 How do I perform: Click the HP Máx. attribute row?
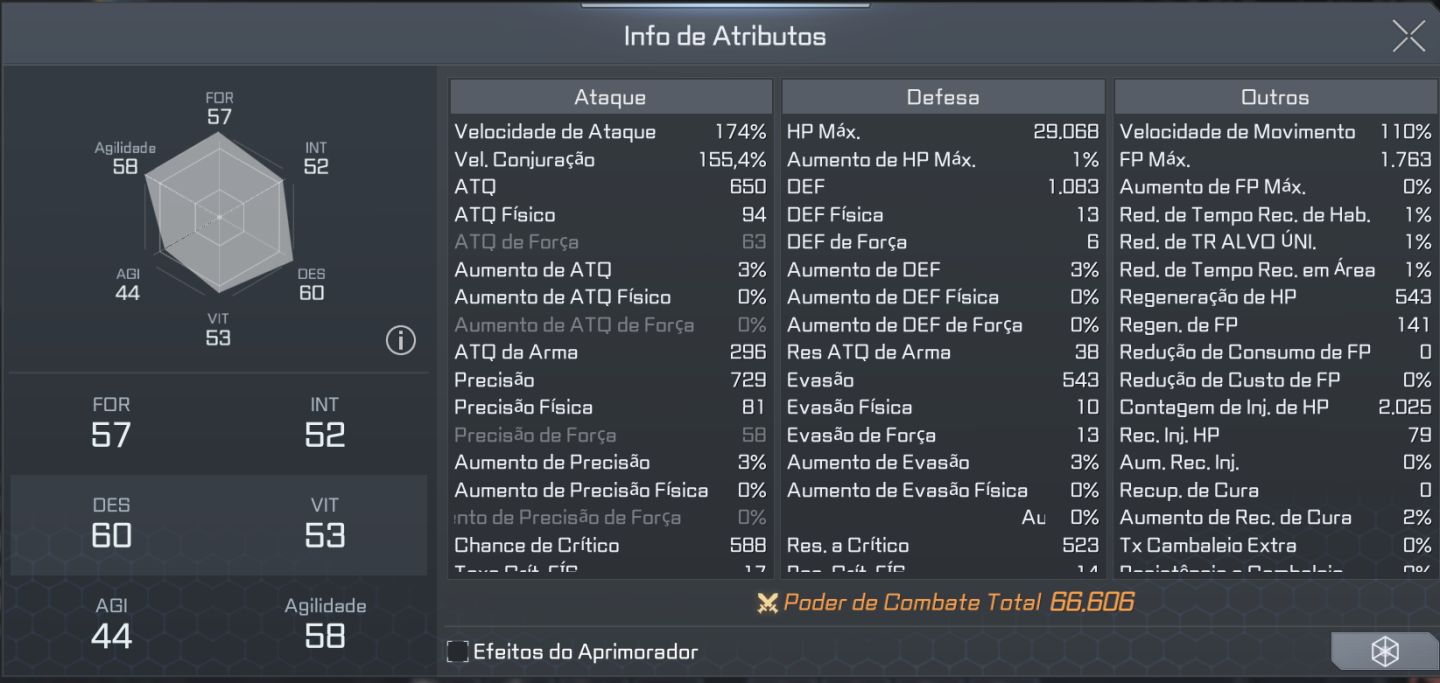[x=943, y=132]
